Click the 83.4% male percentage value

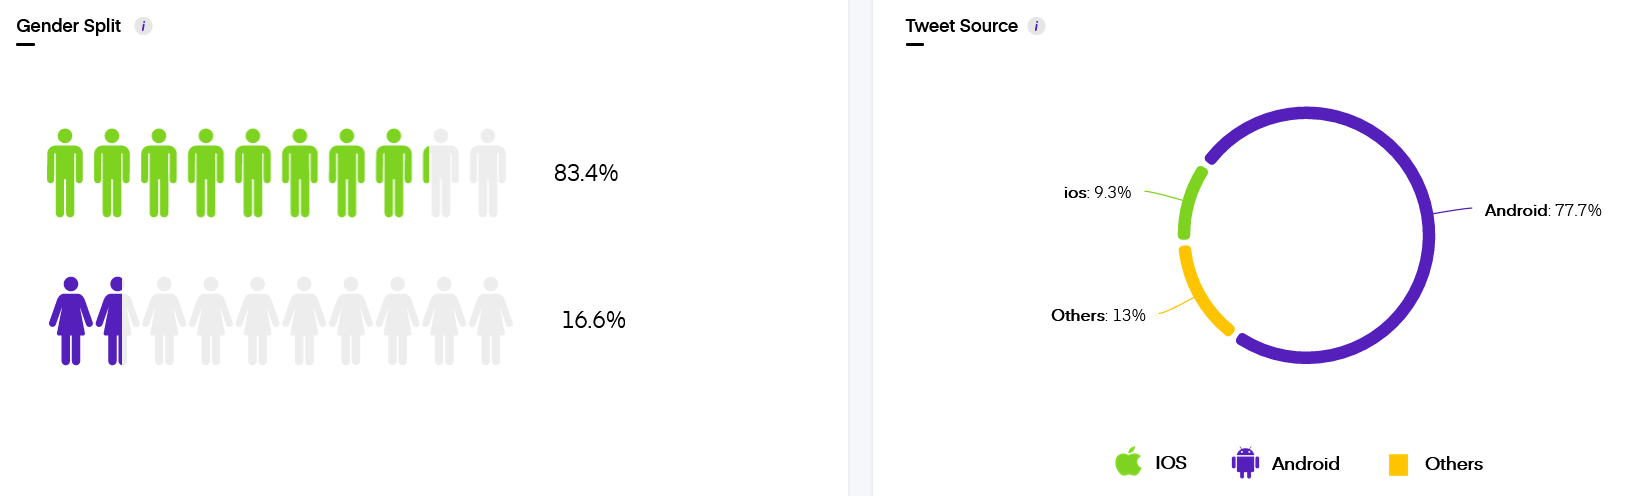click(x=586, y=173)
